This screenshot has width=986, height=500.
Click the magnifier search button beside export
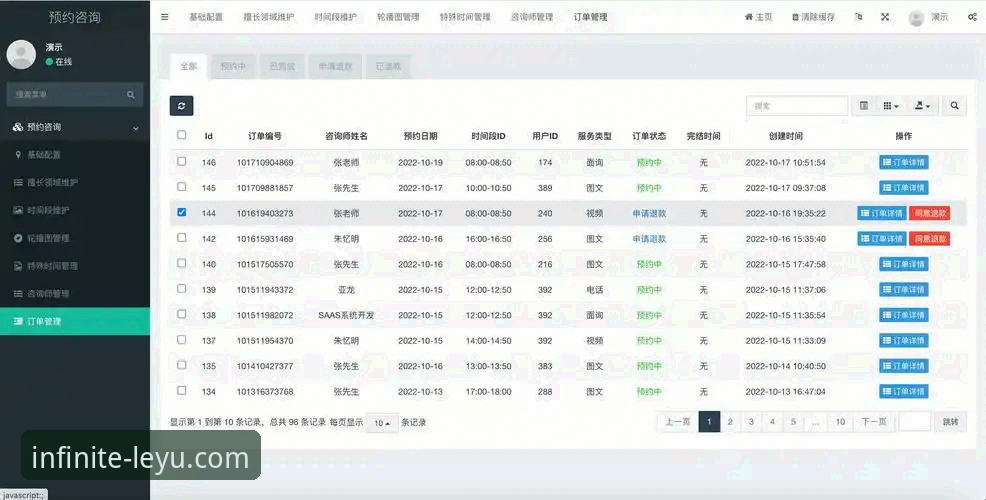(x=955, y=106)
